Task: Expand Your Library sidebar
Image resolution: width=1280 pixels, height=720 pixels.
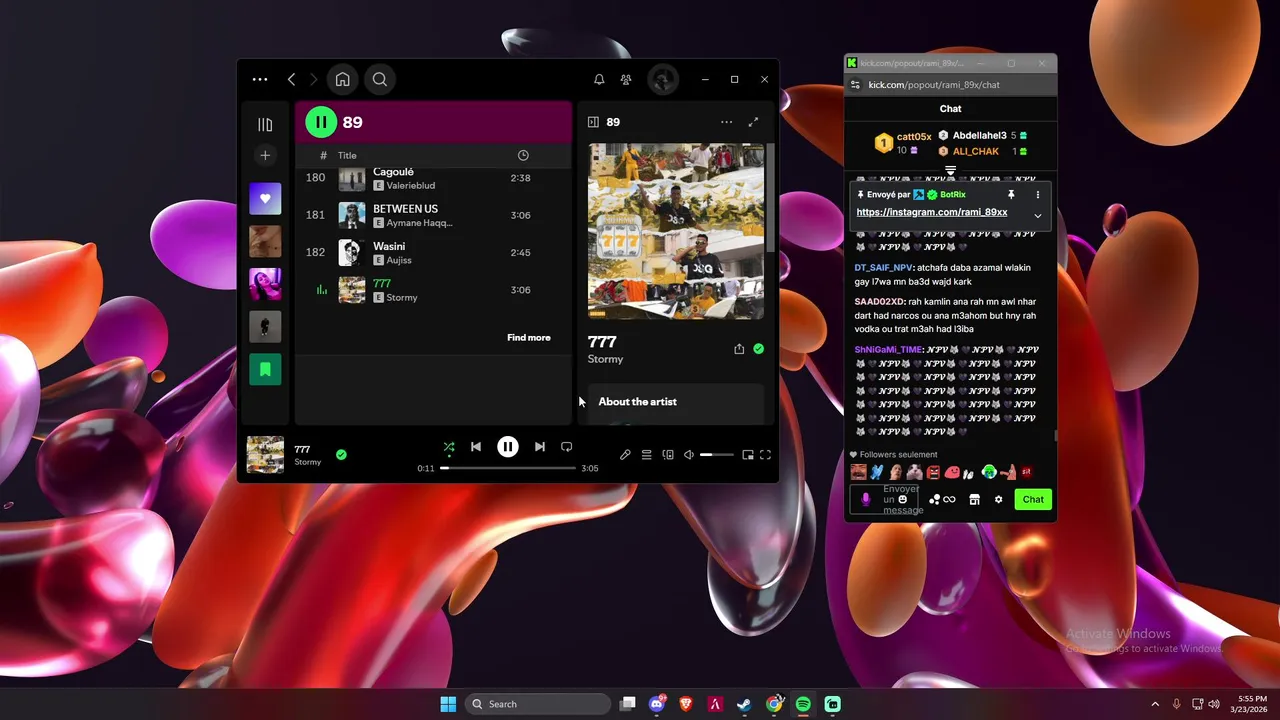Action: [x=265, y=124]
